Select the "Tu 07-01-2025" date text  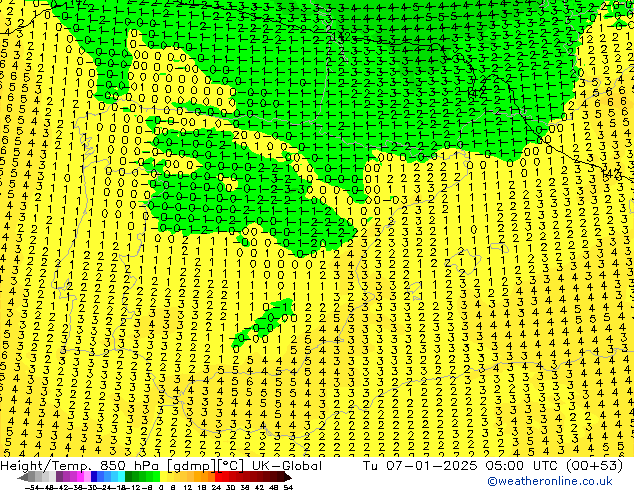tap(420, 466)
